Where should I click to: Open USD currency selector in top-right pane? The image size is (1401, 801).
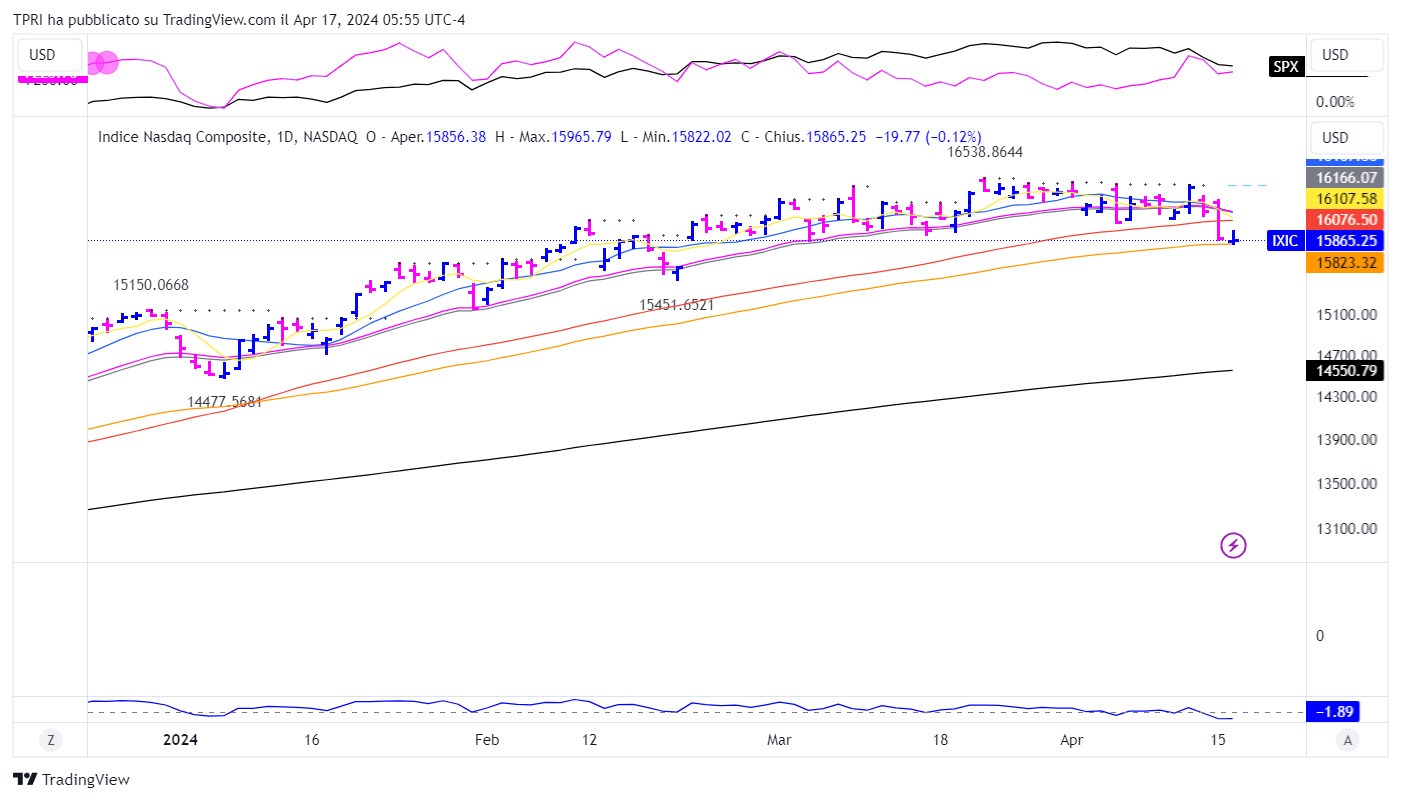coord(1346,55)
